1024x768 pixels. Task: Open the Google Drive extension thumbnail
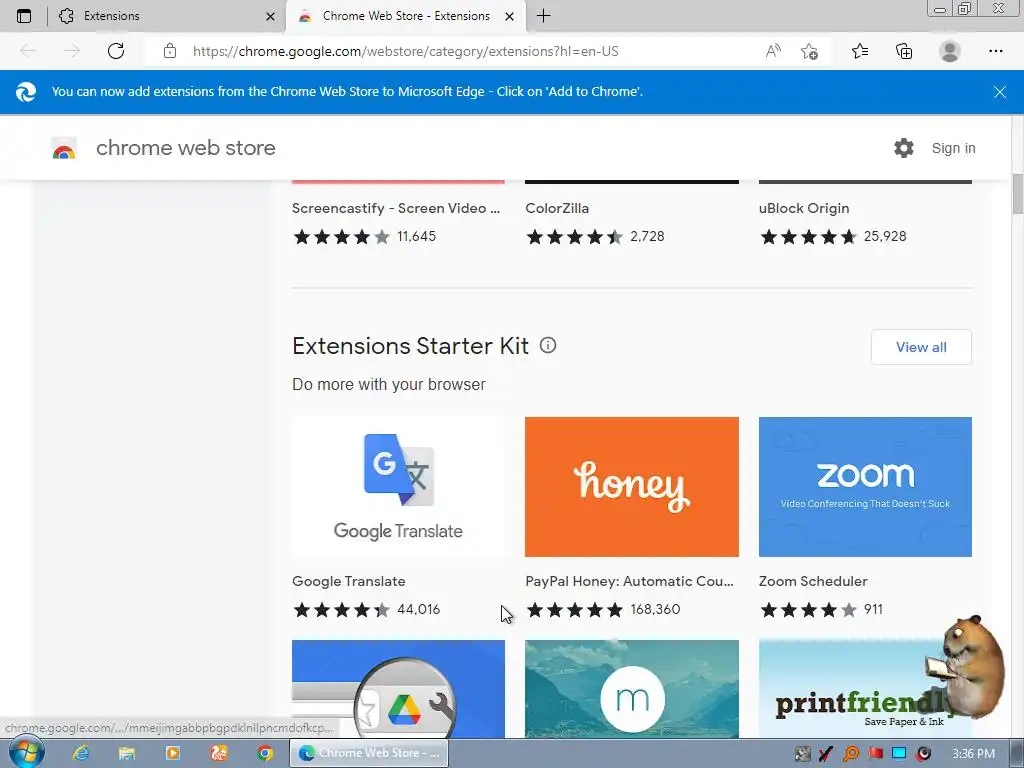coord(398,689)
